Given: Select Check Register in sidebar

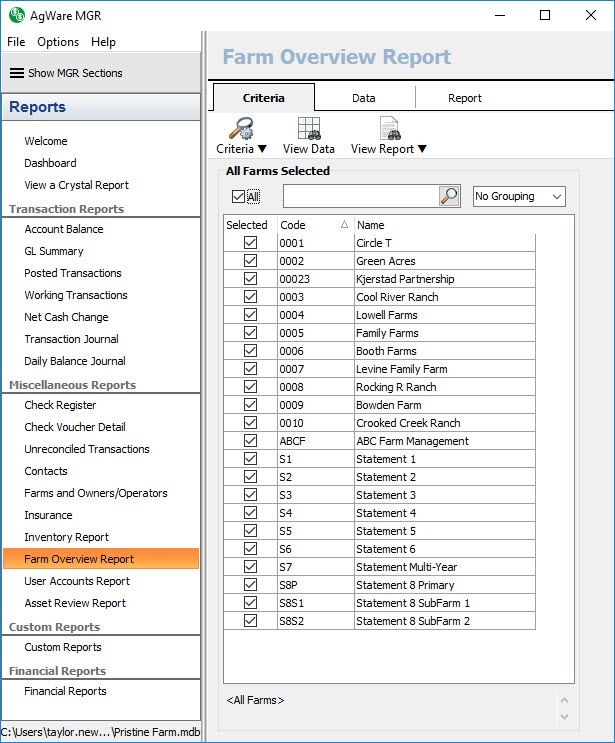Looking at the screenshot, I should point(60,405).
